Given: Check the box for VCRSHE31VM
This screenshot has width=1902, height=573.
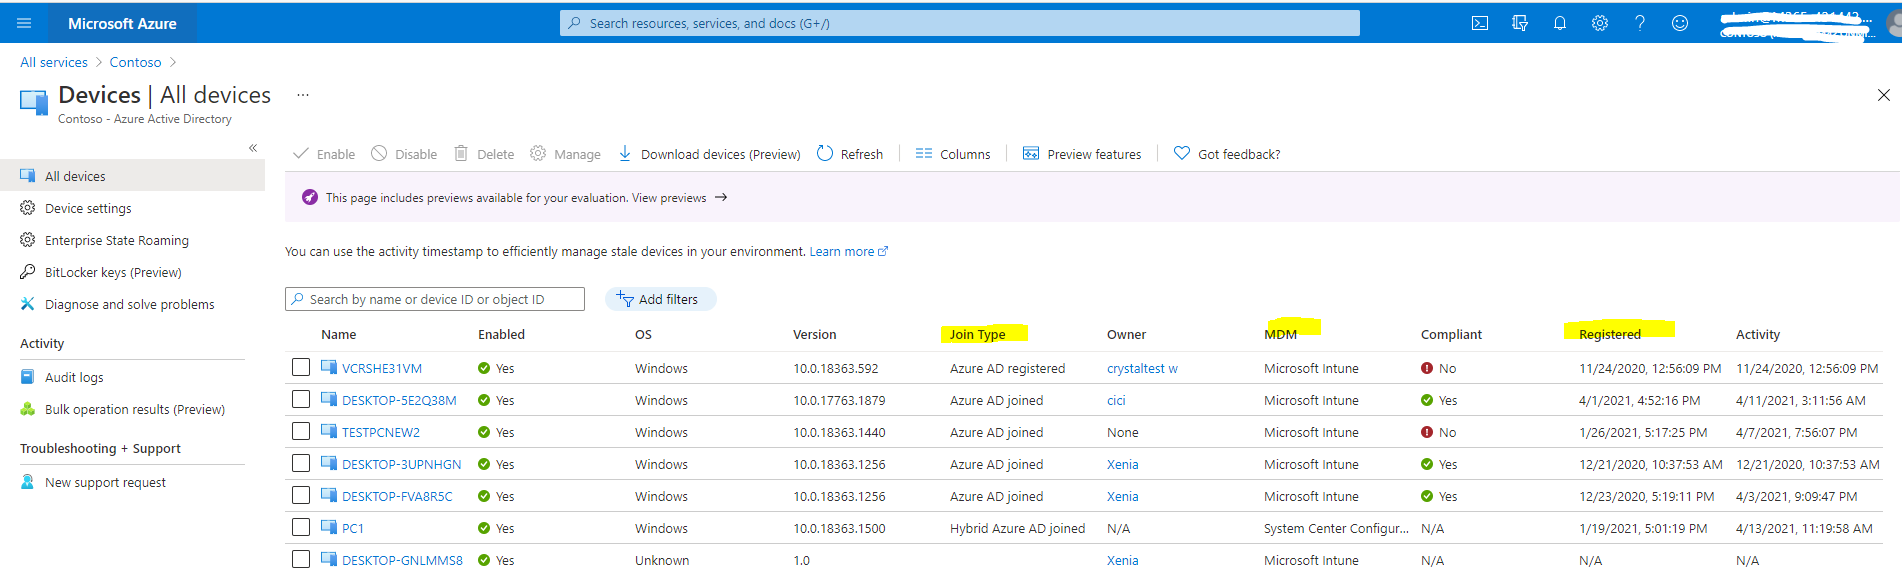Looking at the screenshot, I should point(301,367).
